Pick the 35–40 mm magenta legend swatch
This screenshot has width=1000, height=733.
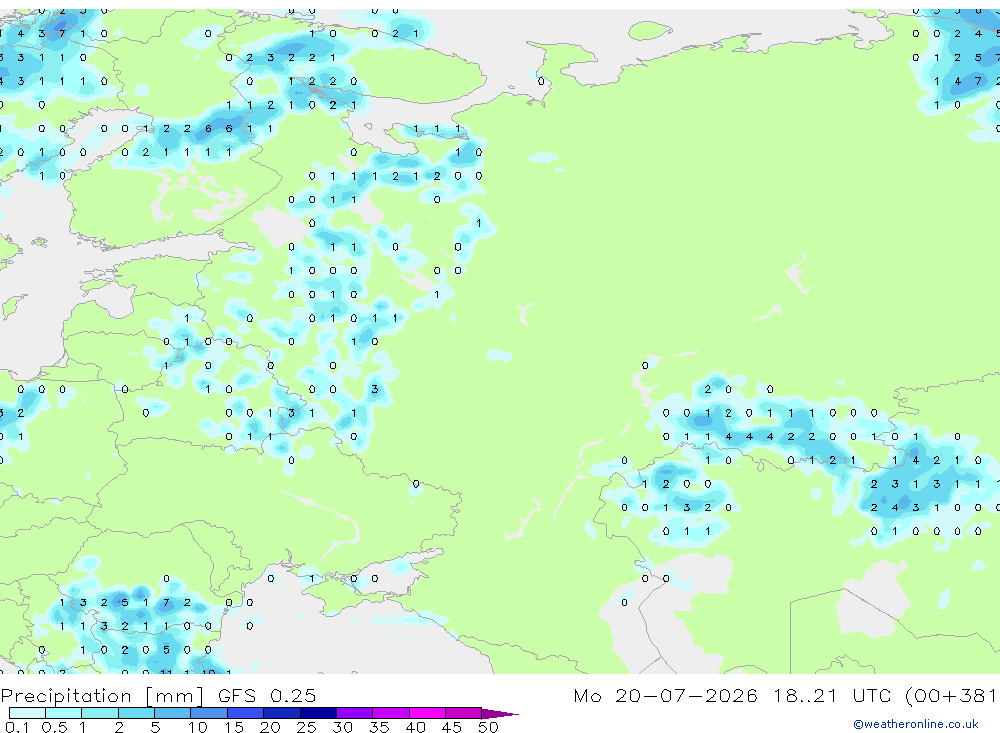coord(391,713)
